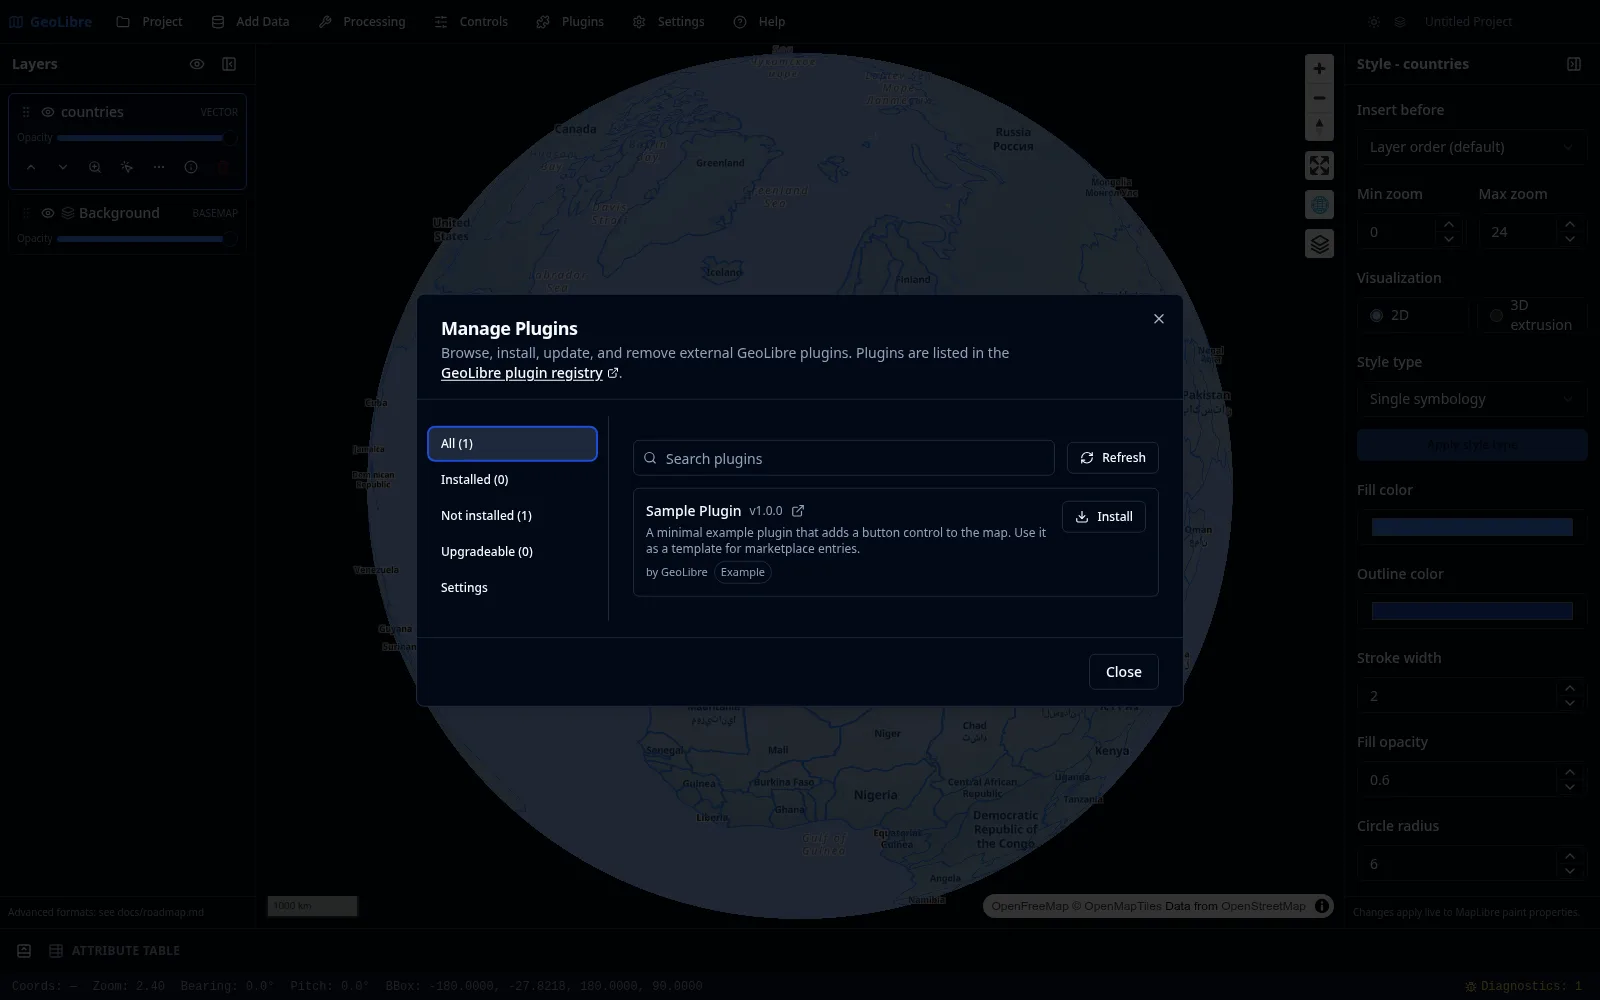Image resolution: width=1600 pixels, height=1000 pixels.
Task: Toggle globe projection button
Action: [x=1320, y=205]
